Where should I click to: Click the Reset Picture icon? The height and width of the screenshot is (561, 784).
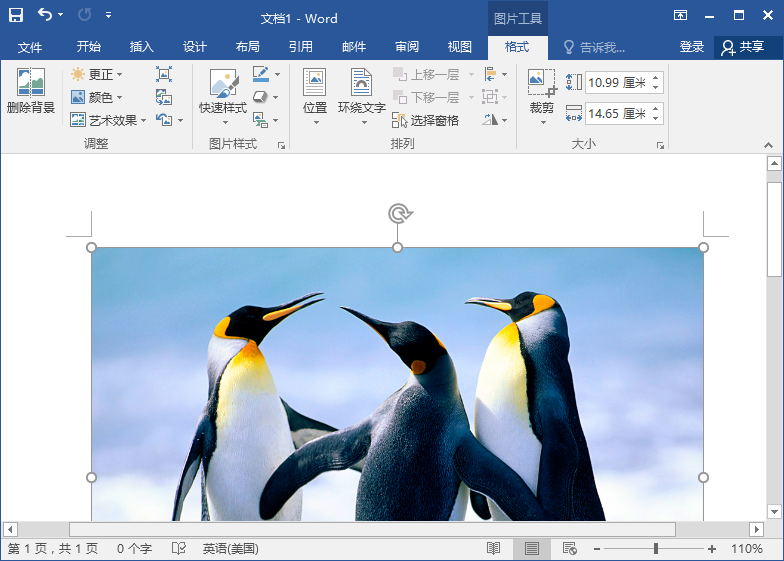pyautogui.click(x=165, y=120)
